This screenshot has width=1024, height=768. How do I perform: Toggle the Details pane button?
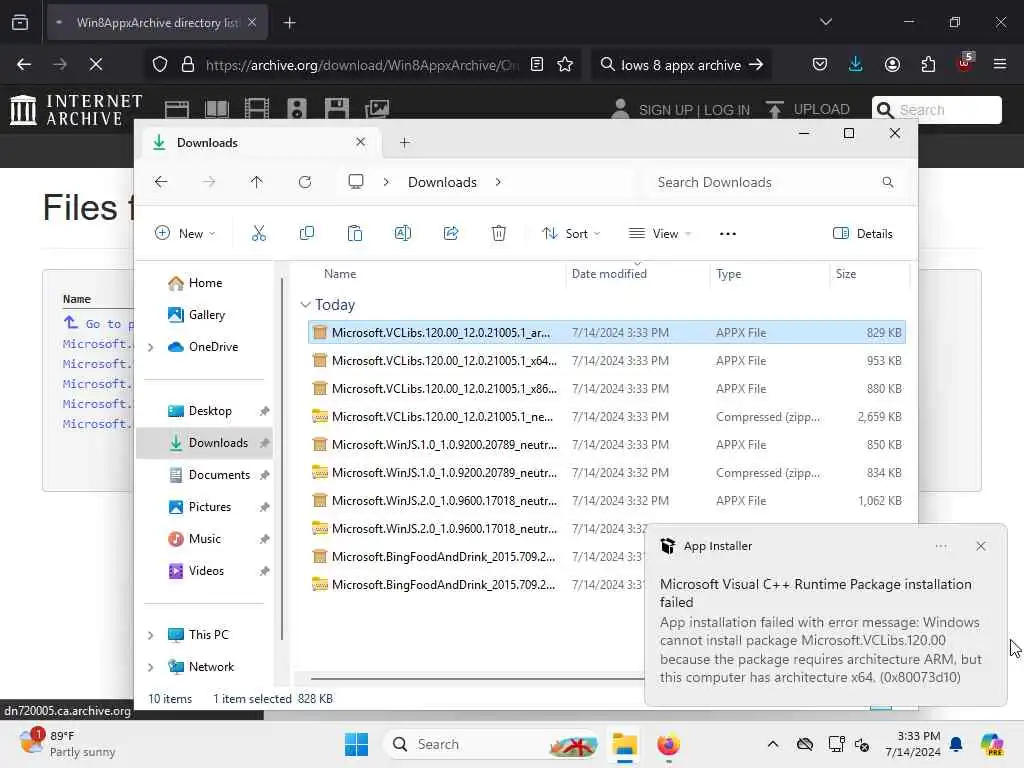863,233
